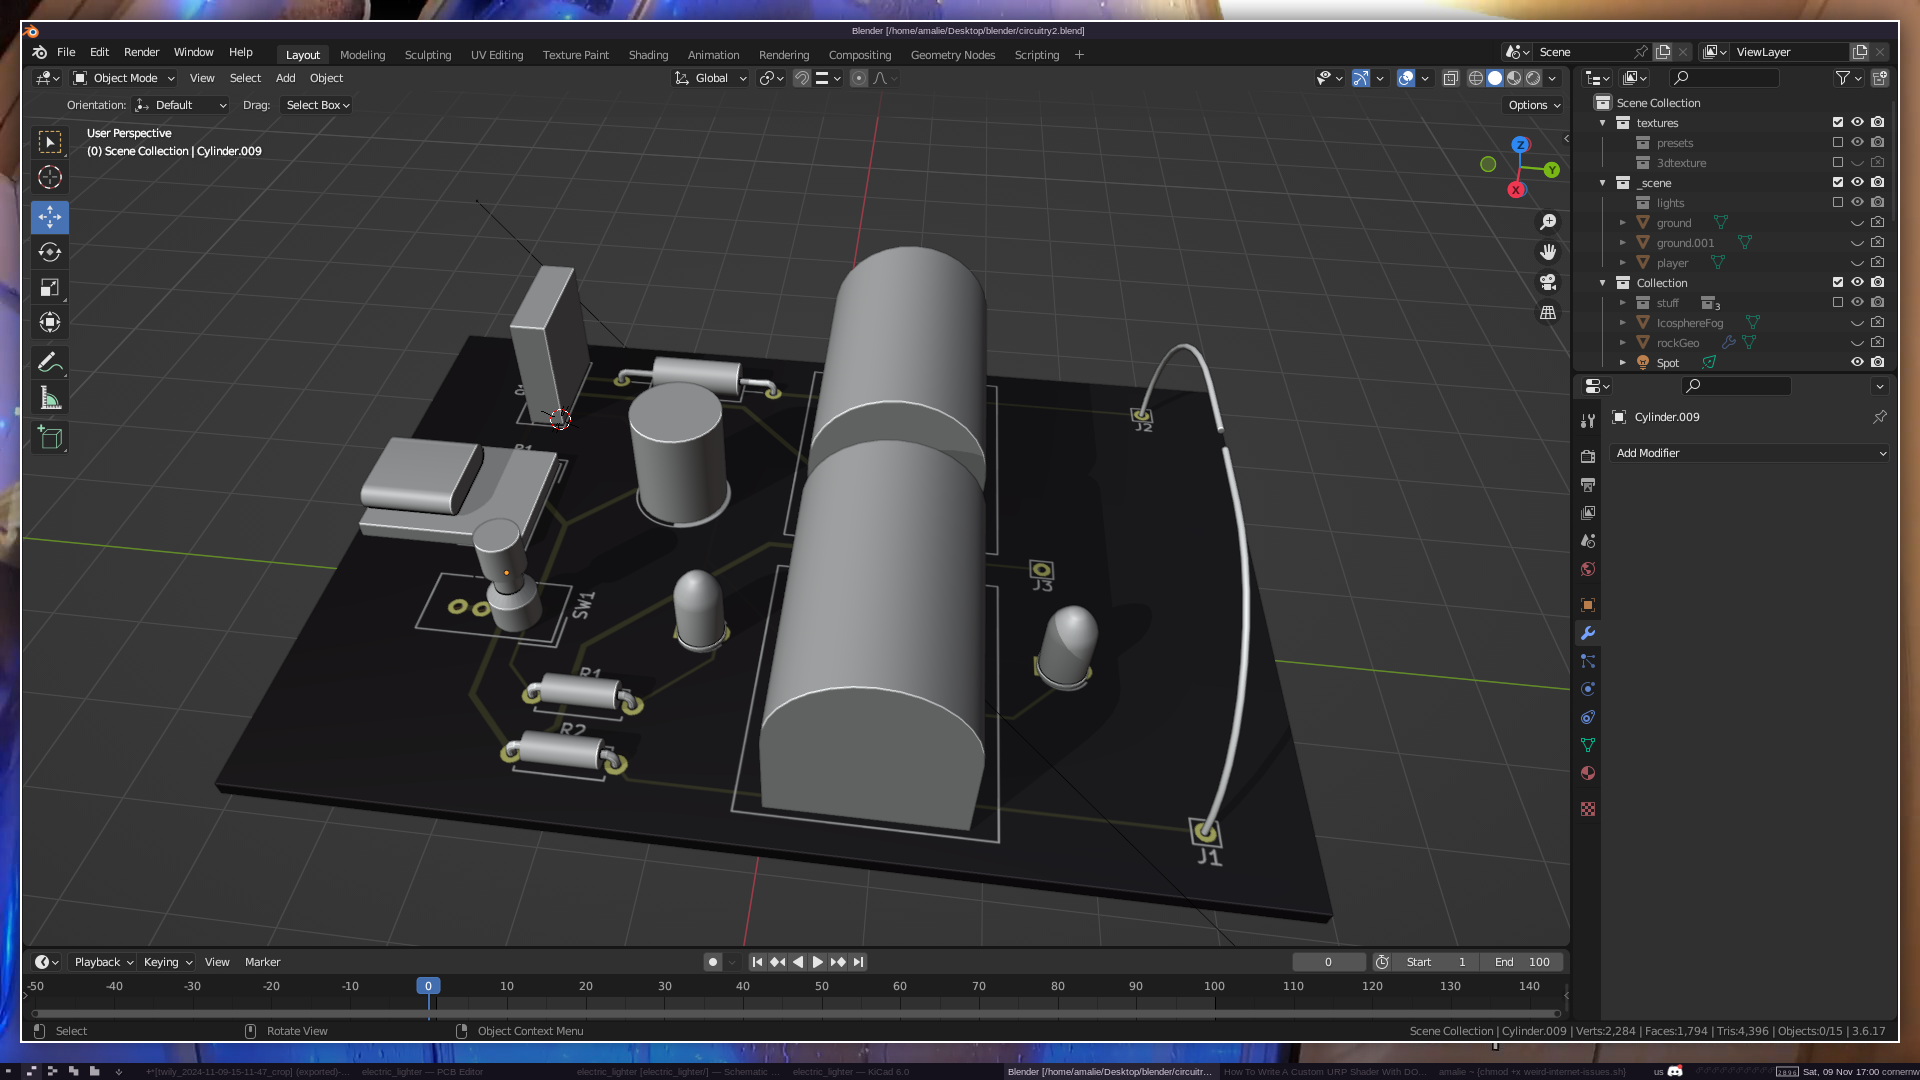The image size is (1920, 1080).
Task: Open the Render menu
Action: [141, 52]
